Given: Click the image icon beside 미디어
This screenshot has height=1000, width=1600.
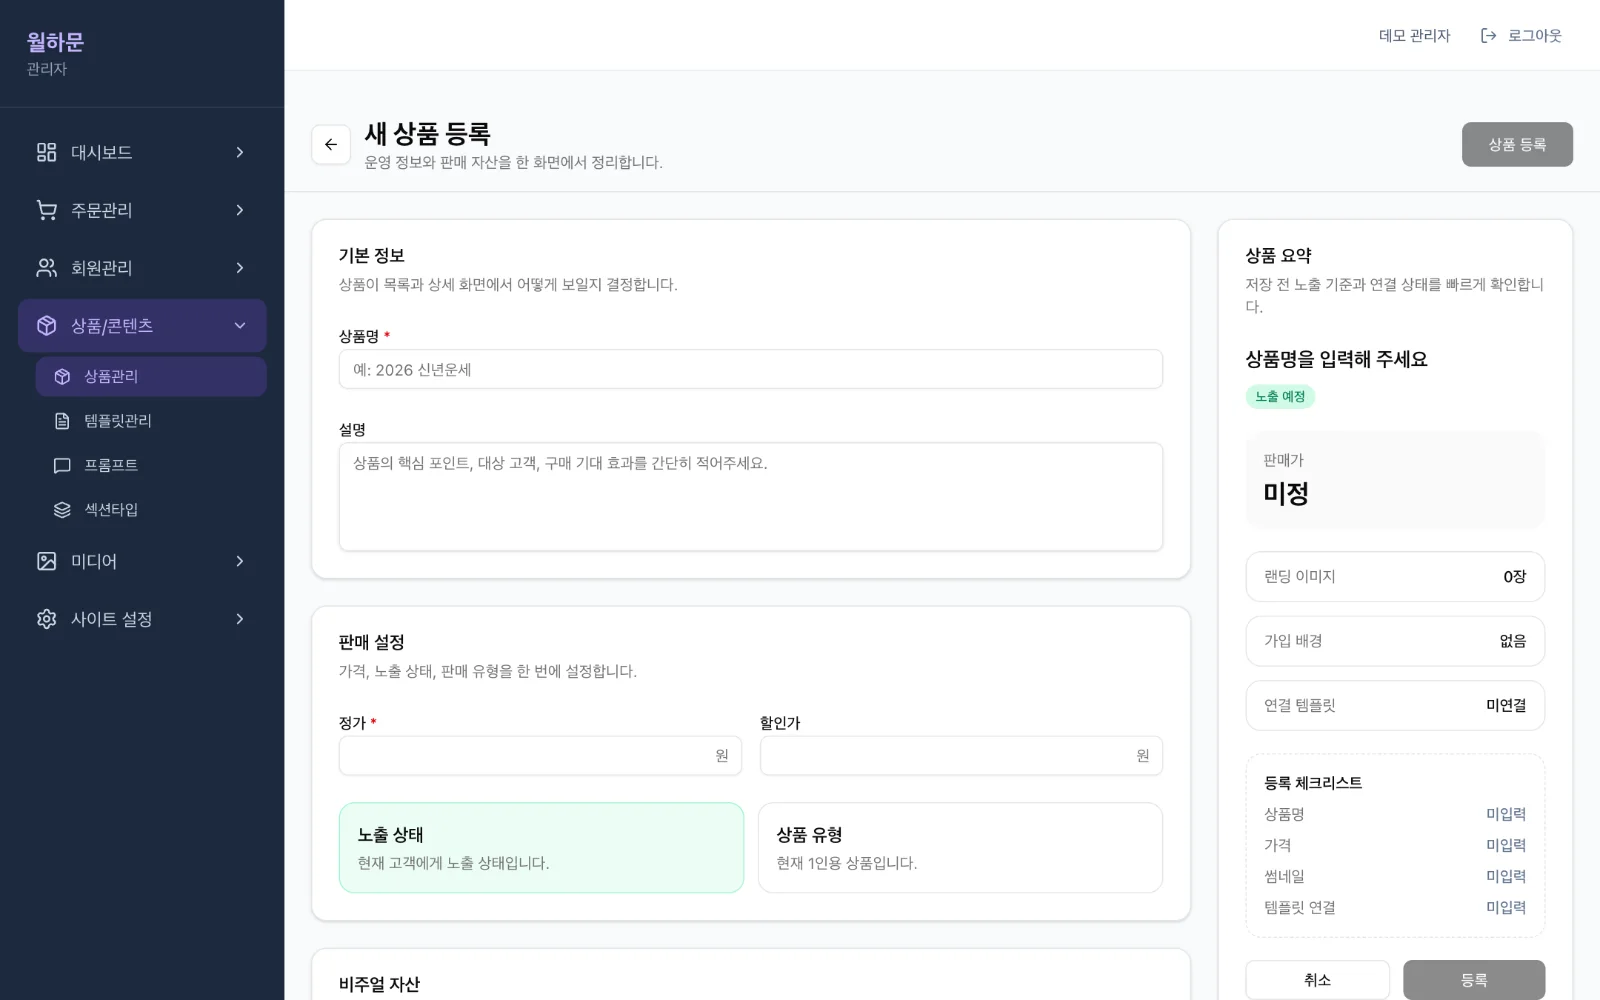Looking at the screenshot, I should (x=46, y=561).
